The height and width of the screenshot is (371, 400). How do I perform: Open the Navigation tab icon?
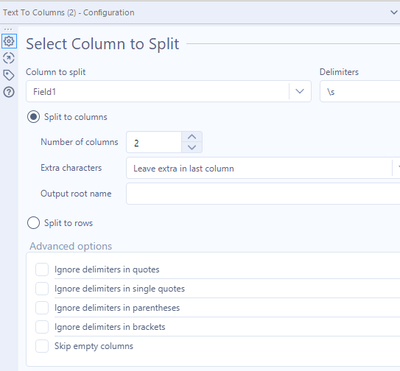click(x=9, y=58)
